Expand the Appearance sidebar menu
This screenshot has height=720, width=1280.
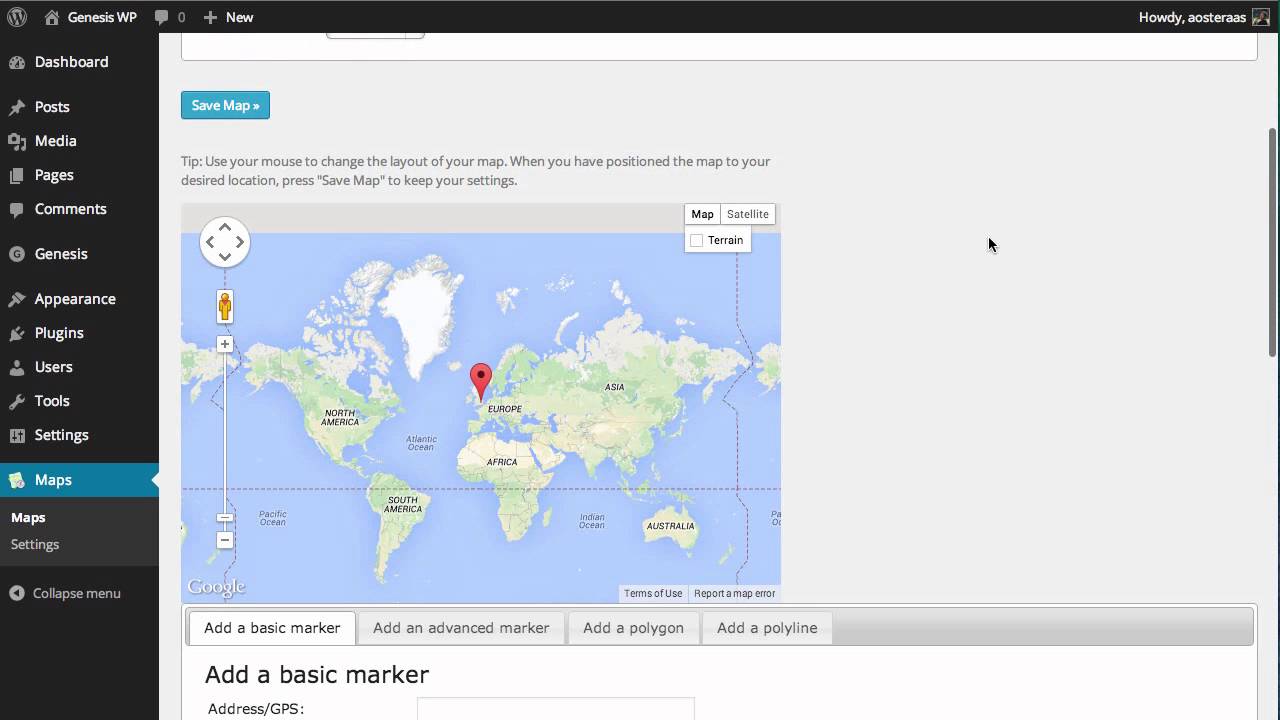[x=75, y=299]
